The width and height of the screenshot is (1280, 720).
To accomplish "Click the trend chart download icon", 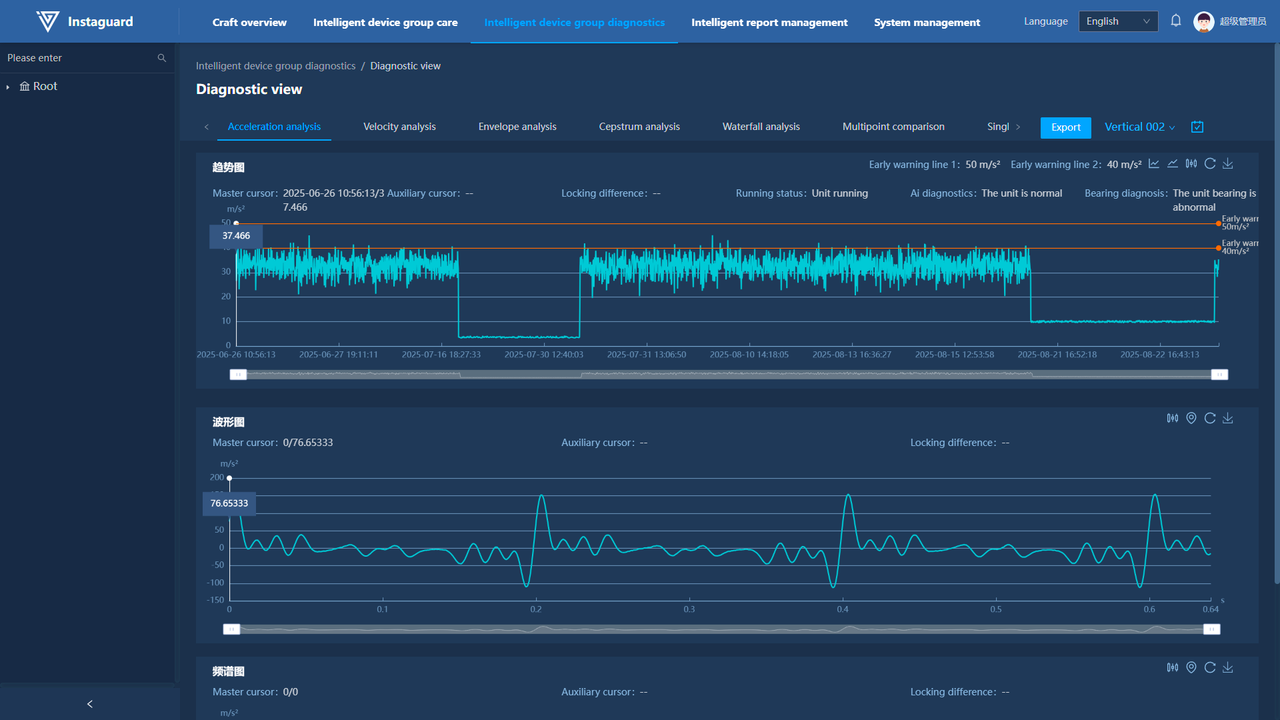I will pyautogui.click(x=1228, y=164).
